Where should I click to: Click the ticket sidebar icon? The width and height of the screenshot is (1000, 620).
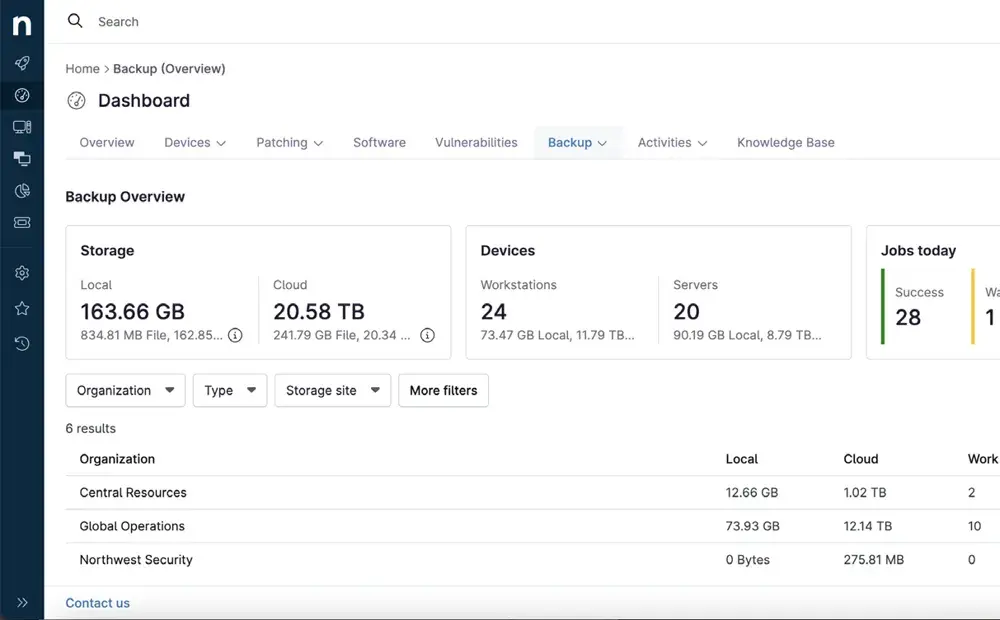[x=22, y=223]
